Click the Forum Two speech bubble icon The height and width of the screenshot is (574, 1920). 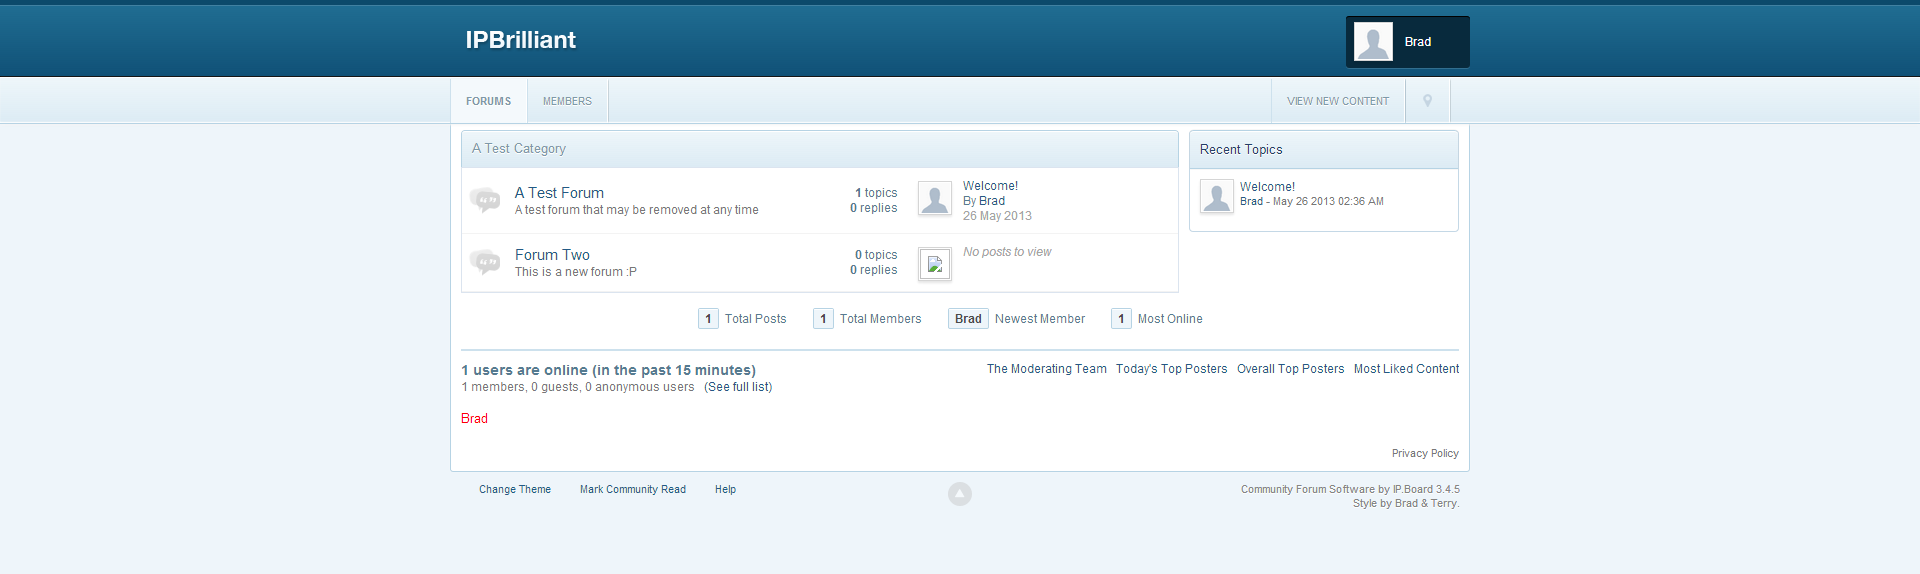tap(485, 262)
